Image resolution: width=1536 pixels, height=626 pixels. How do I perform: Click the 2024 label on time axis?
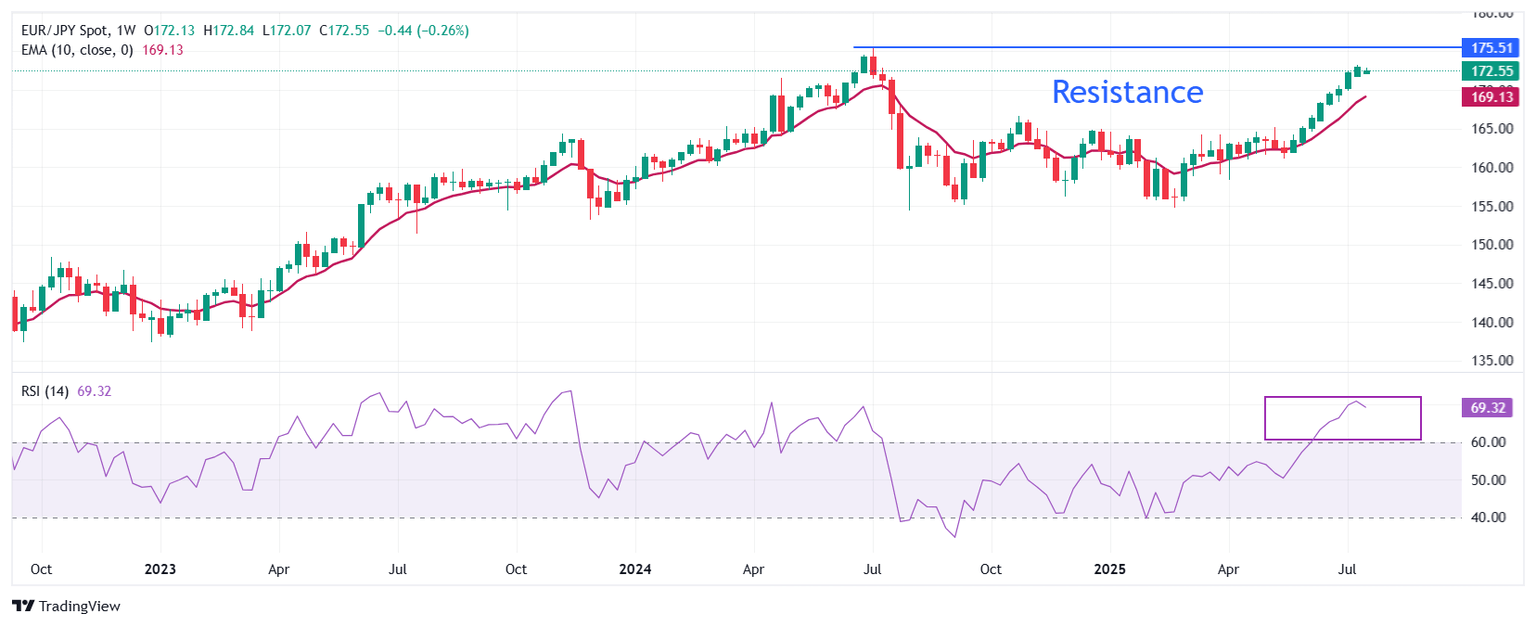click(635, 568)
